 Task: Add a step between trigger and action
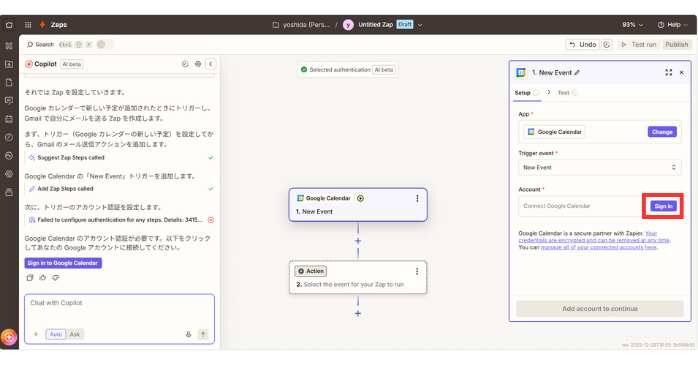[x=358, y=241]
